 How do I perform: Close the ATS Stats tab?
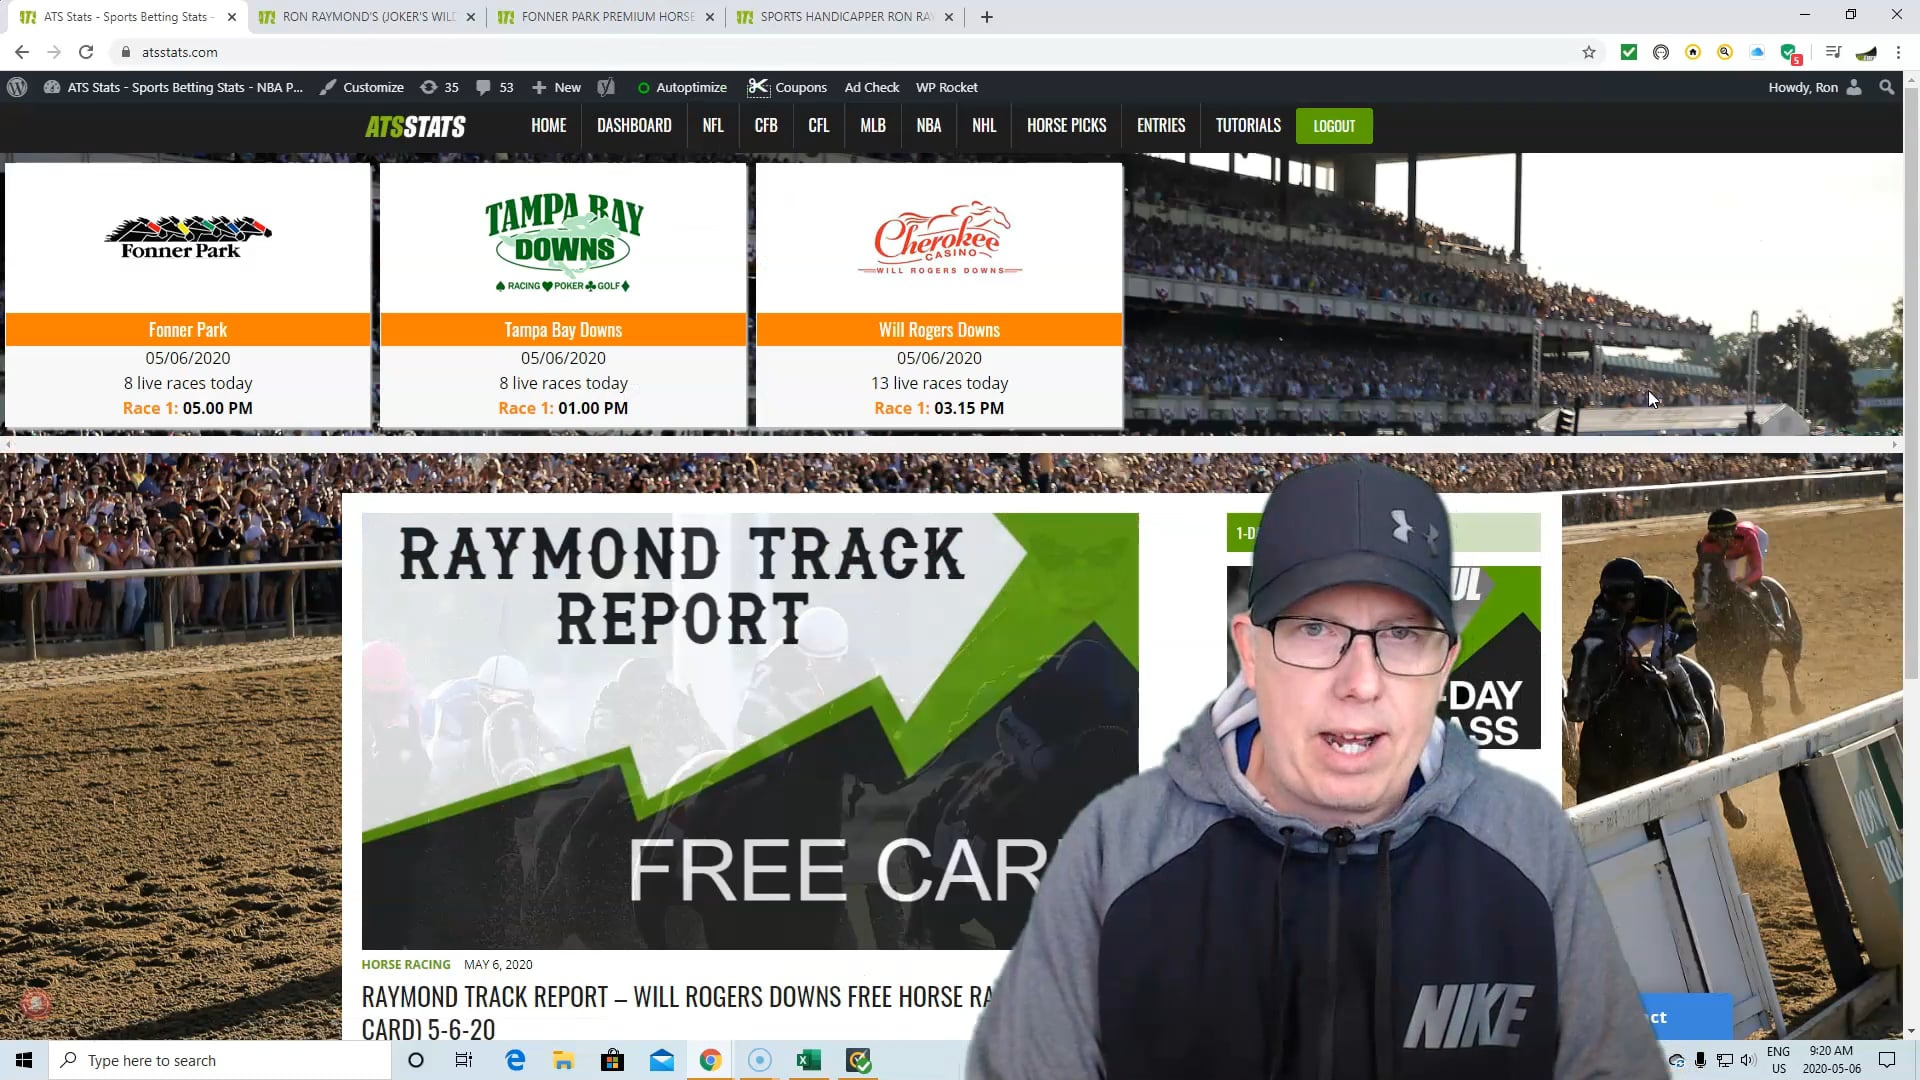(x=232, y=17)
